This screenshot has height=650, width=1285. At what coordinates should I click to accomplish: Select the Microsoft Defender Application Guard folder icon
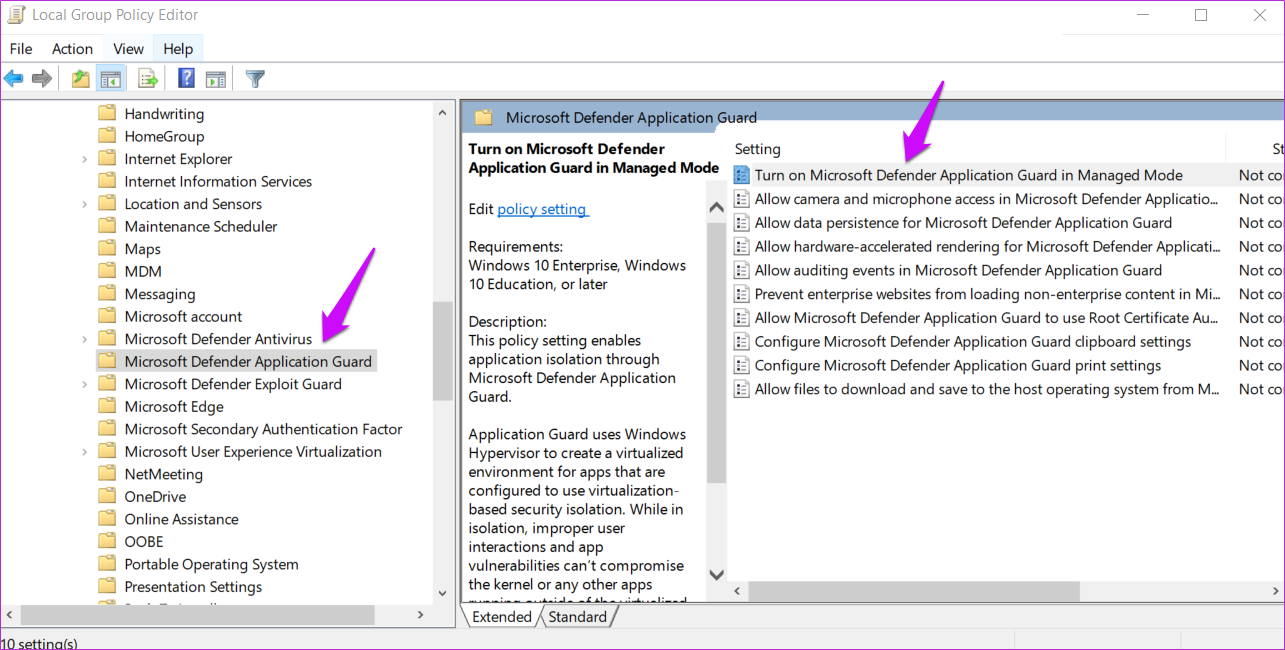108,361
